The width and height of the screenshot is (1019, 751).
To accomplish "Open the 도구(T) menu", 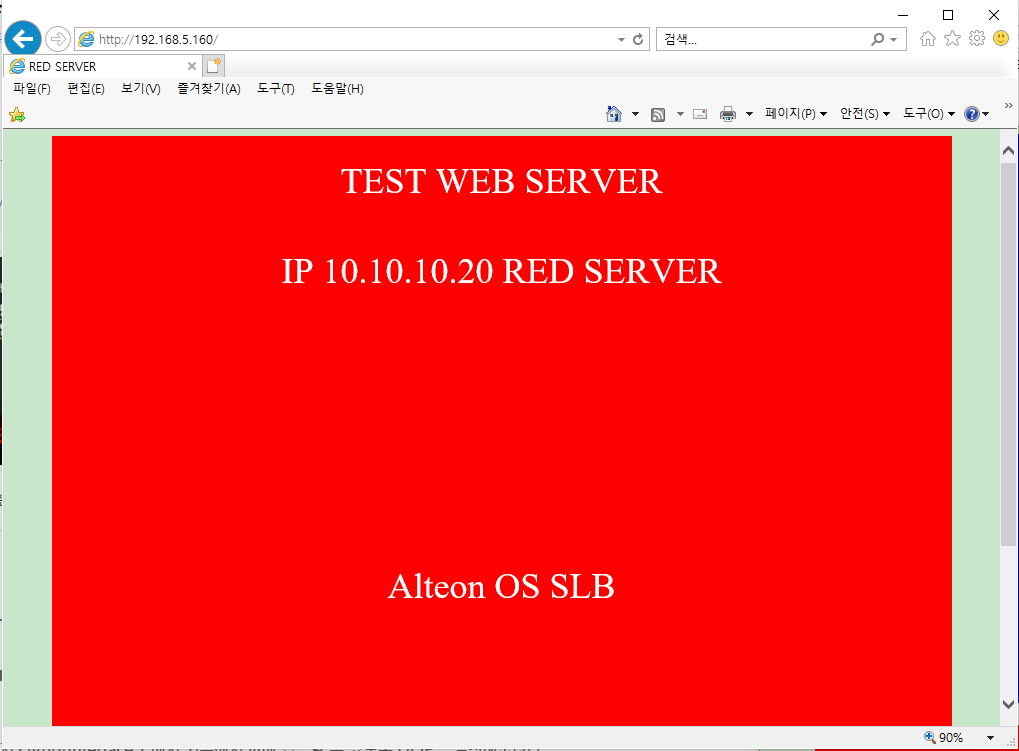I will point(276,89).
